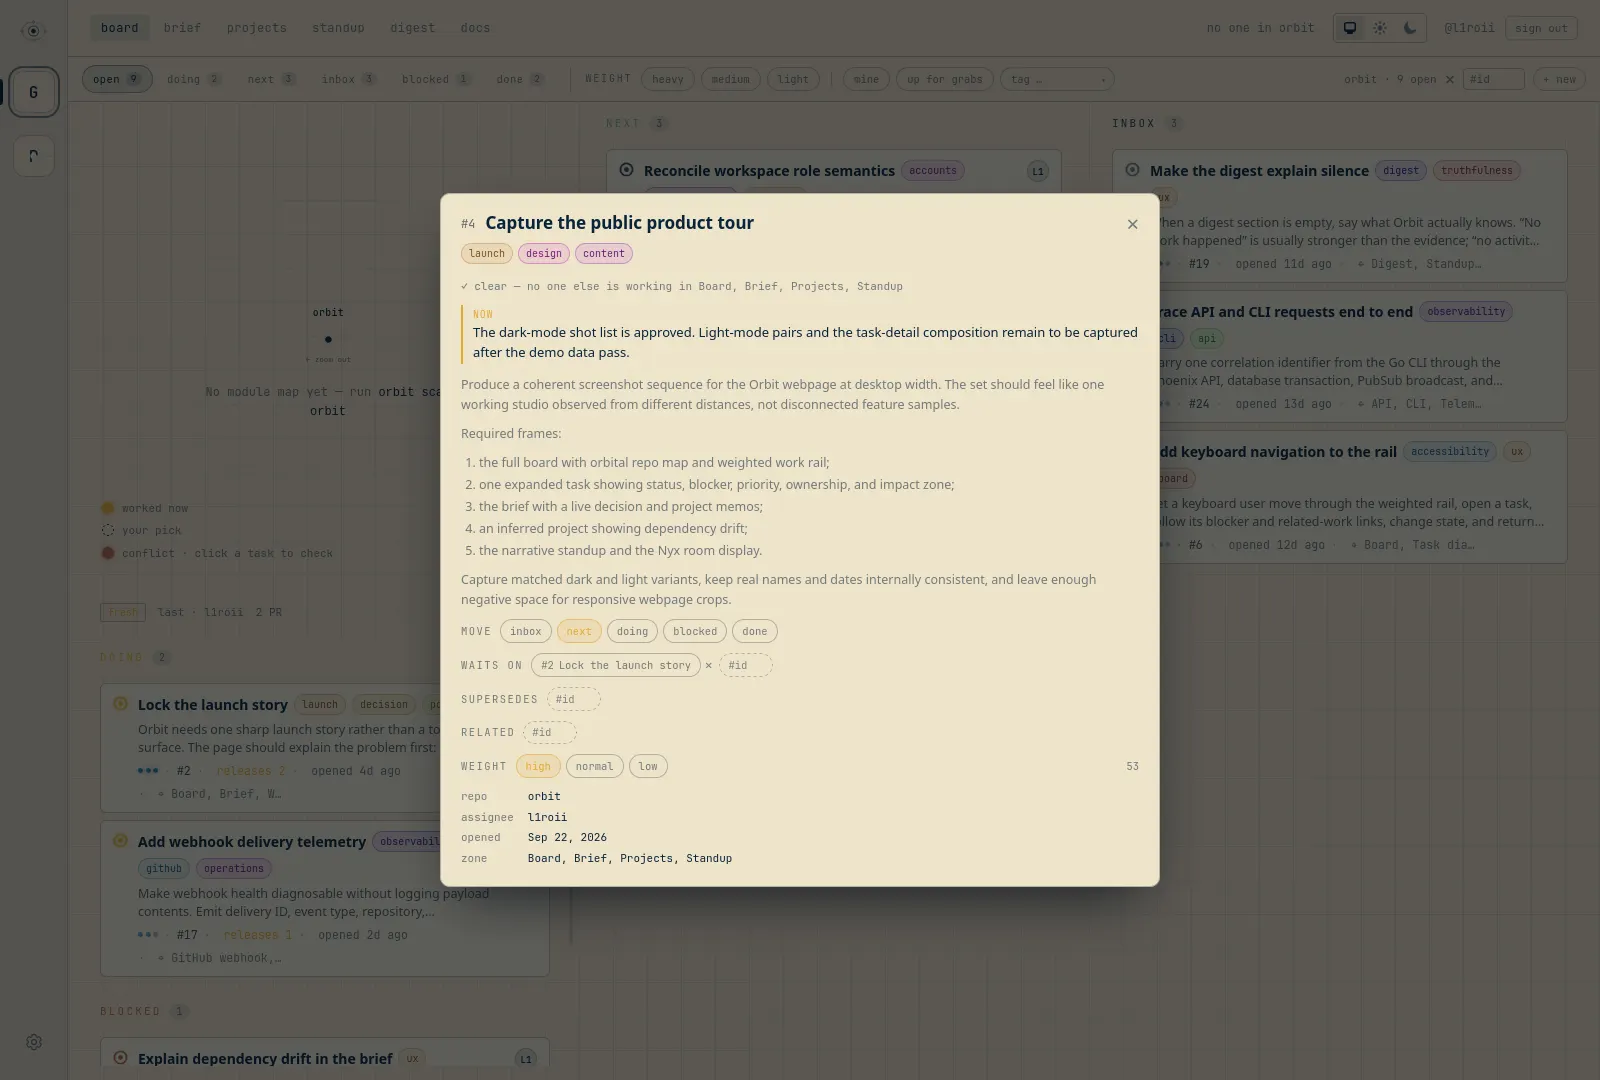1600x1080 pixels.
Task: Switch to system theme monitor icon
Action: 1350,28
